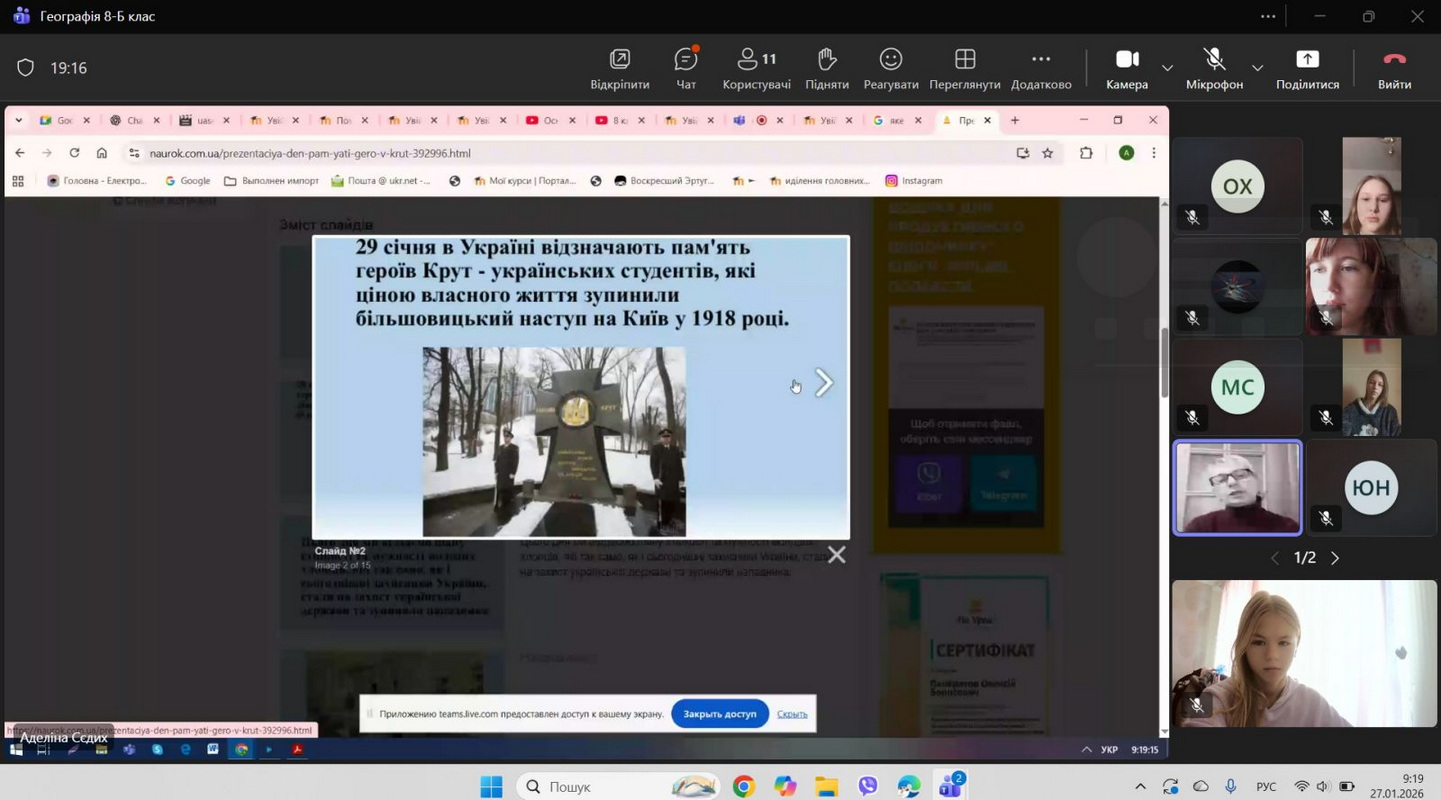Image resolution: width=1441 pixels, height=800 pixels.
Task: Open the Переглянути view options
Action: click(x=964, y=68)
